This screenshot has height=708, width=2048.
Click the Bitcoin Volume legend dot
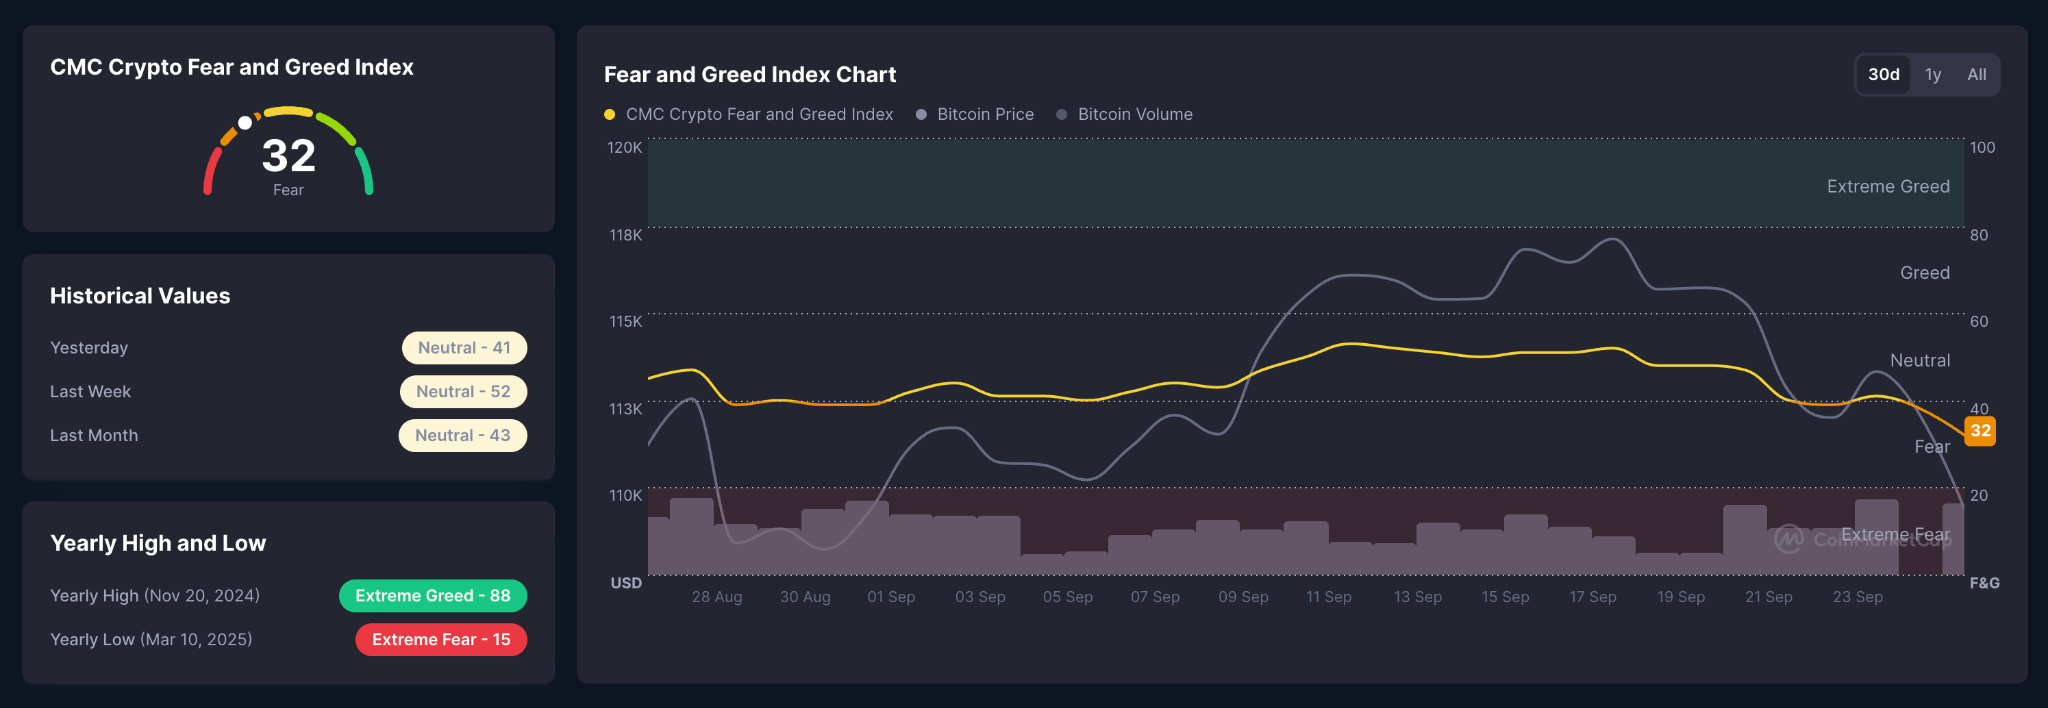[1062, 115]
